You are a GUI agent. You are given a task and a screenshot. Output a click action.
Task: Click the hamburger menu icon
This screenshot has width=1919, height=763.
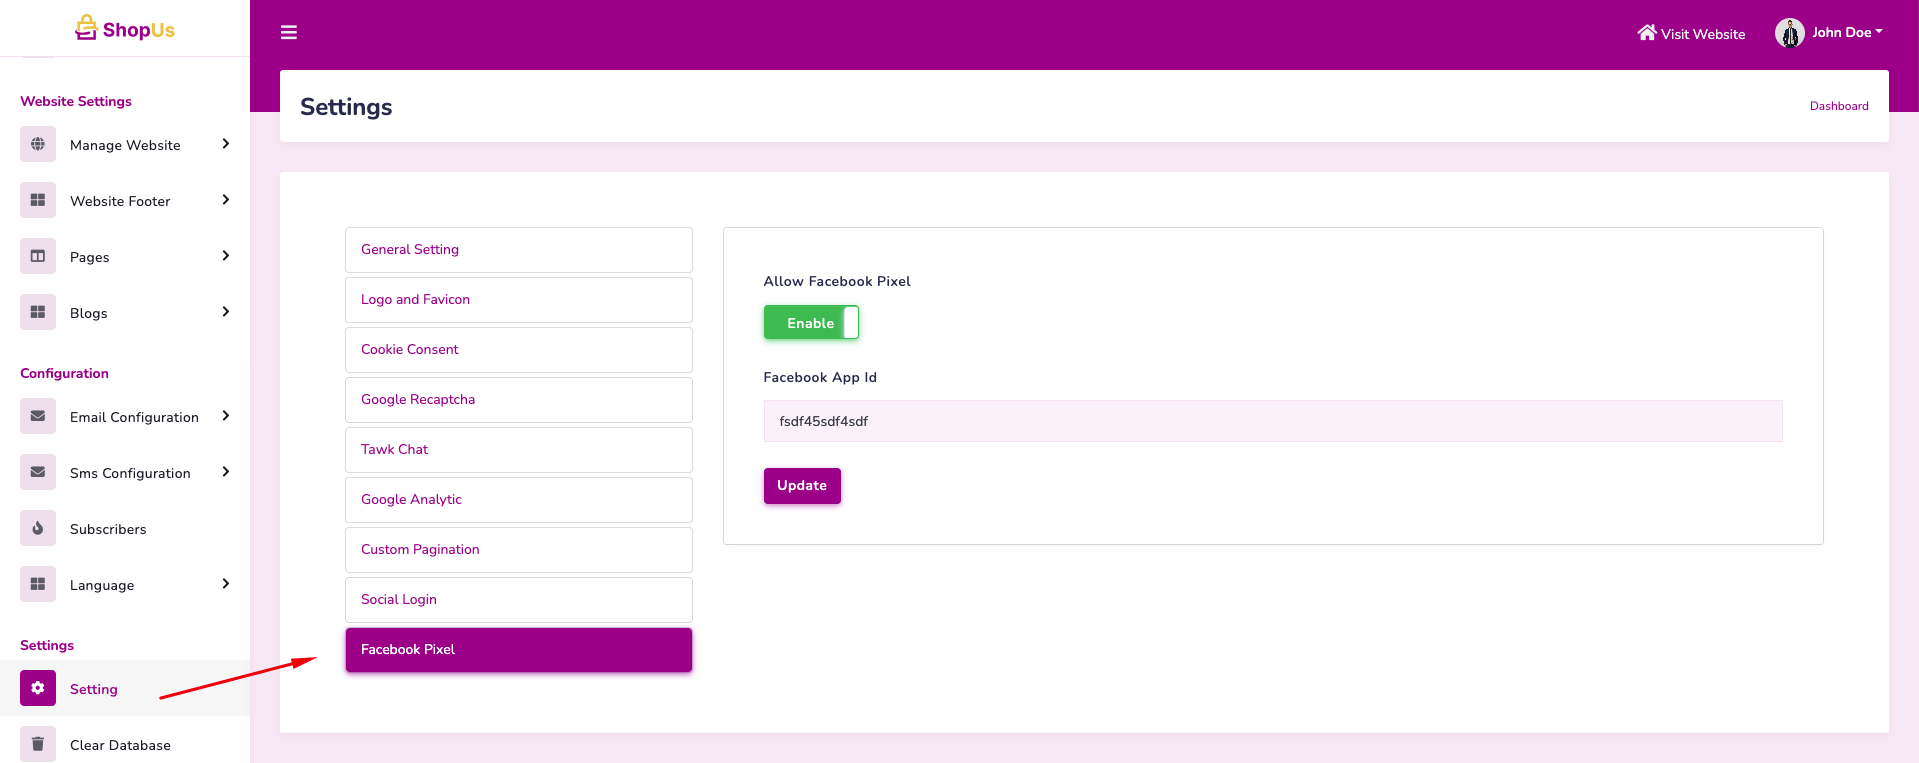[289, 33]
